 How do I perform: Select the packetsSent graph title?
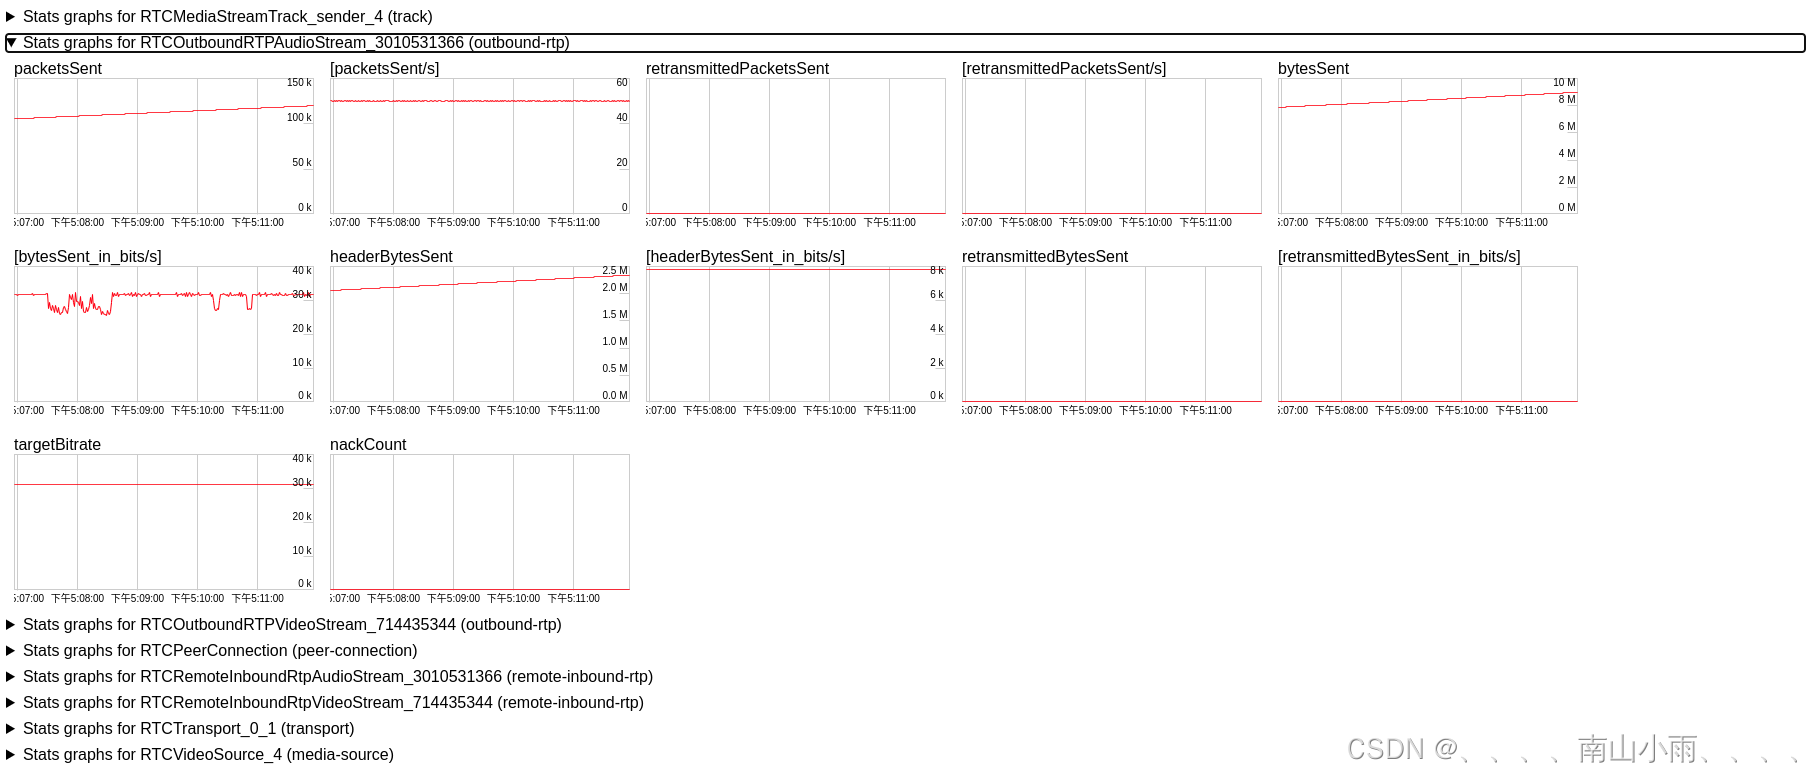tap(58, 69)
